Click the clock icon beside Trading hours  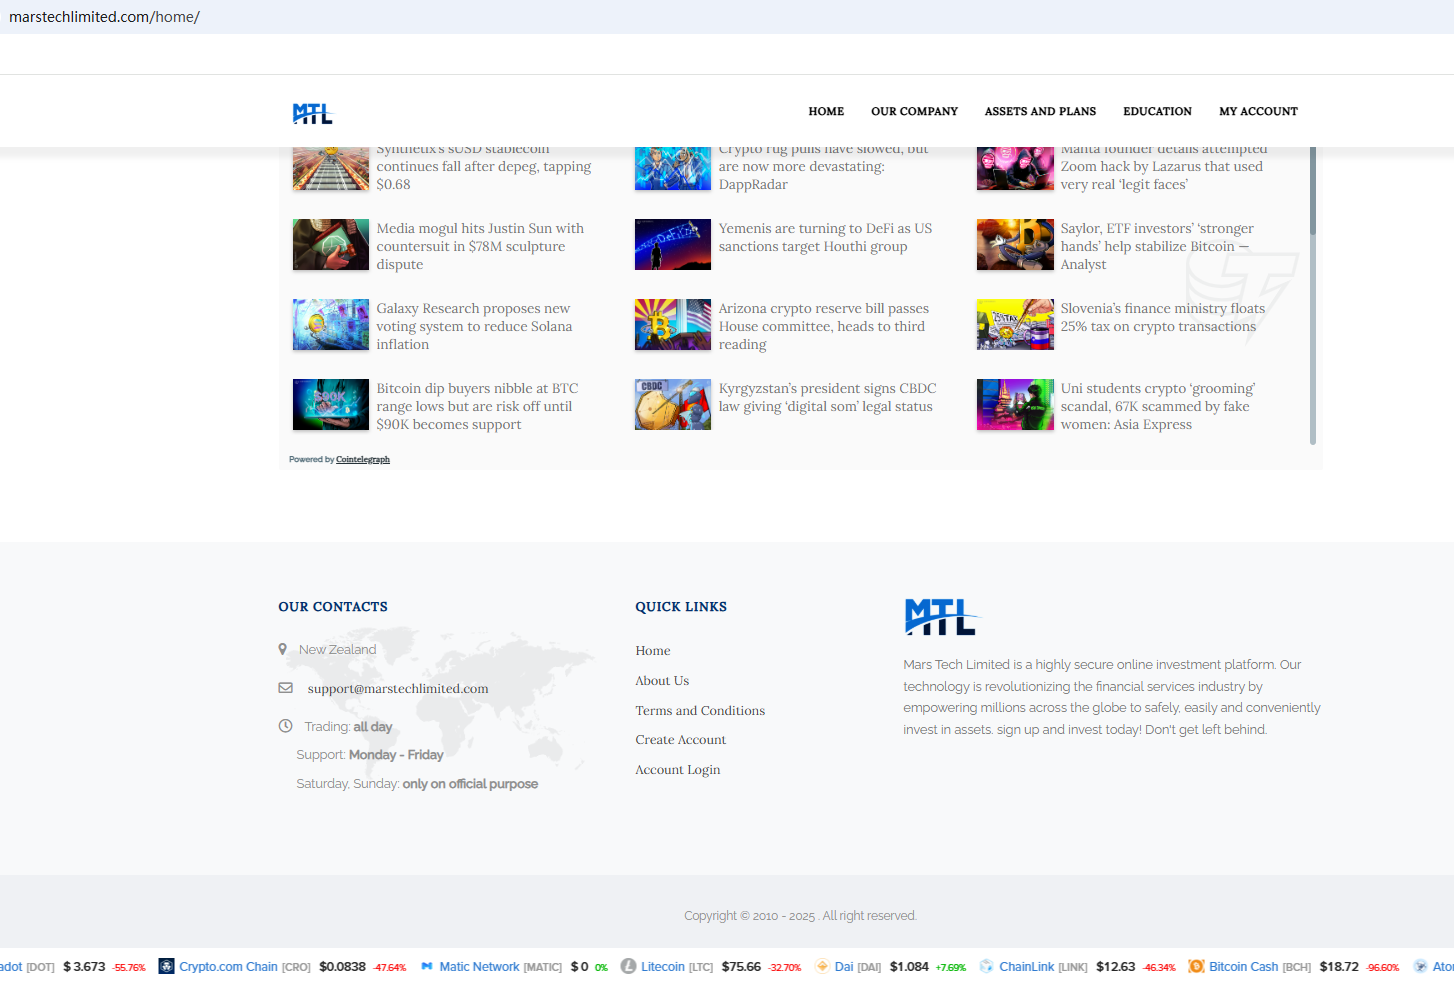(285, 726)
